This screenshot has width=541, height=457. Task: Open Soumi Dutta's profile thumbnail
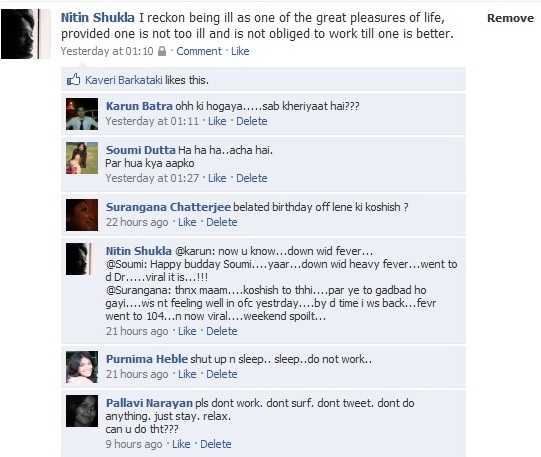pyautogui.click(x=82, y=158)
